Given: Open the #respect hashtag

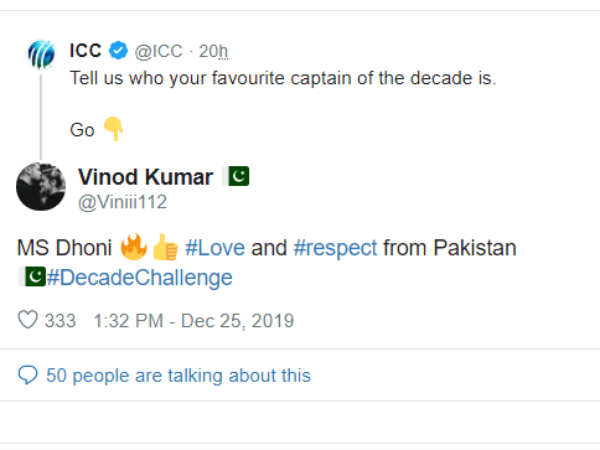Looking at the screenshot, I should coord(336,248).
